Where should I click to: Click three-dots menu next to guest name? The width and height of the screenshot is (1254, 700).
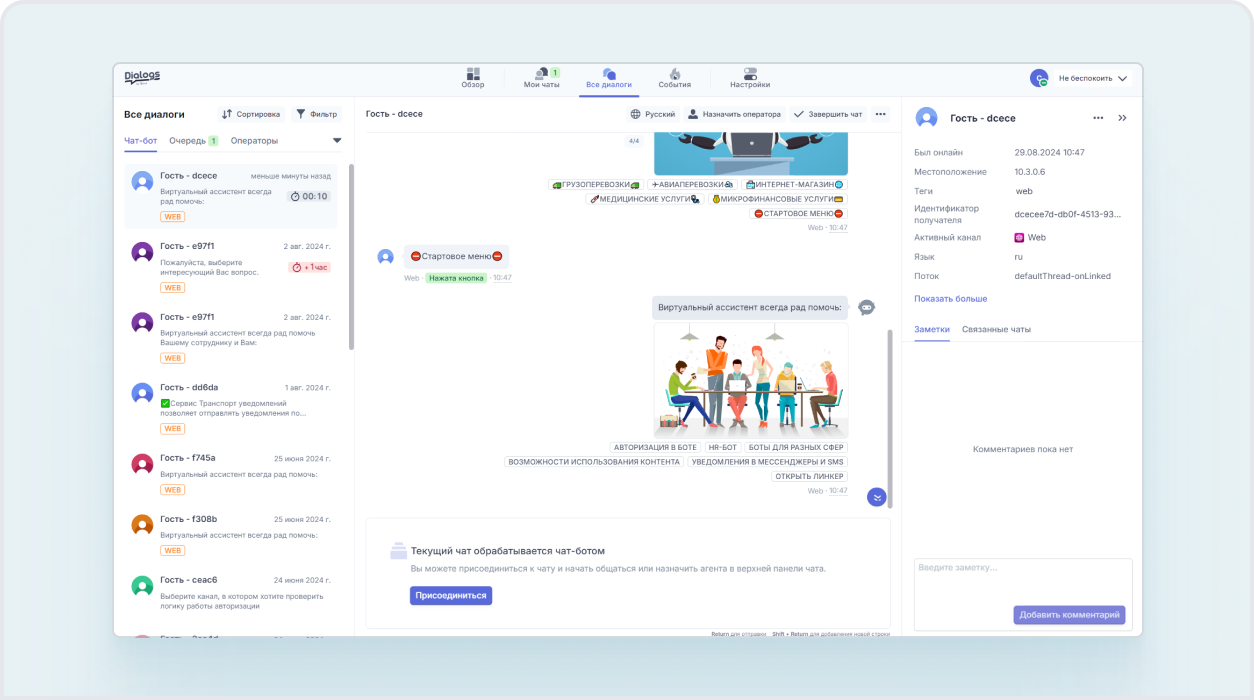click(x=1098, y=118)
